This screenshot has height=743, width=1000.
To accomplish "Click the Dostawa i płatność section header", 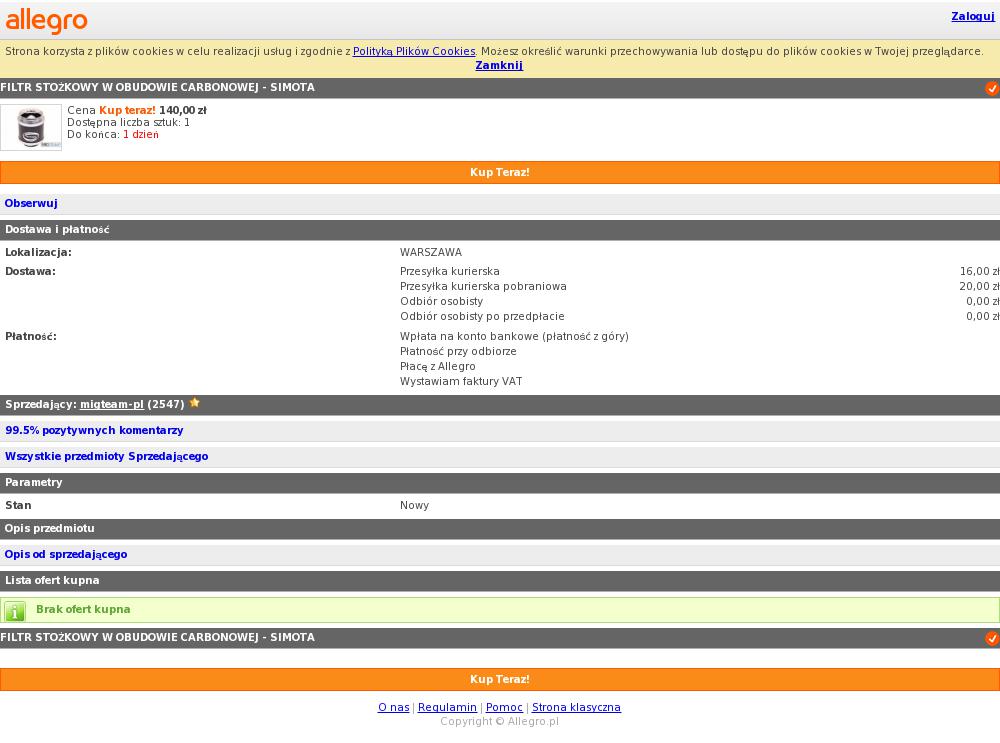I will (500, 230).
